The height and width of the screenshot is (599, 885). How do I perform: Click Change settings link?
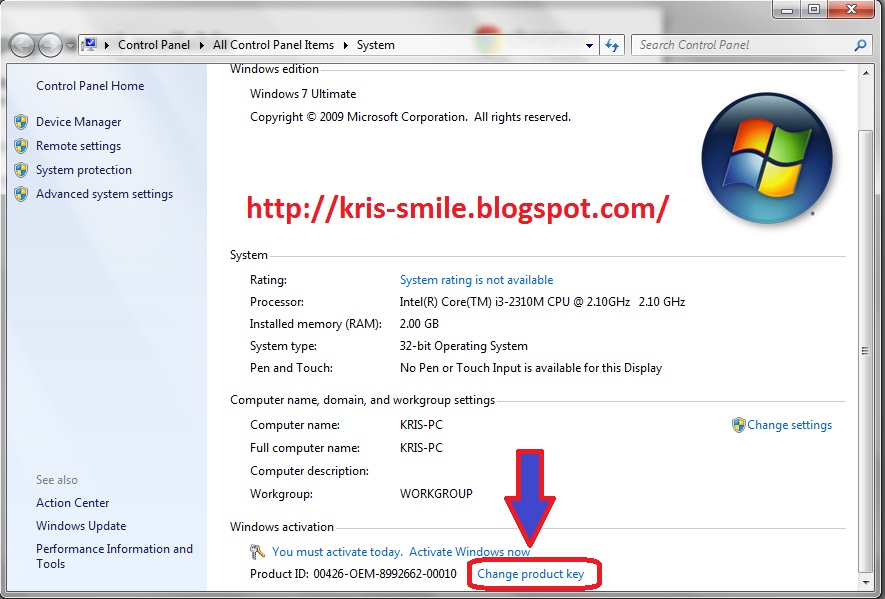[x=789, y=425]
